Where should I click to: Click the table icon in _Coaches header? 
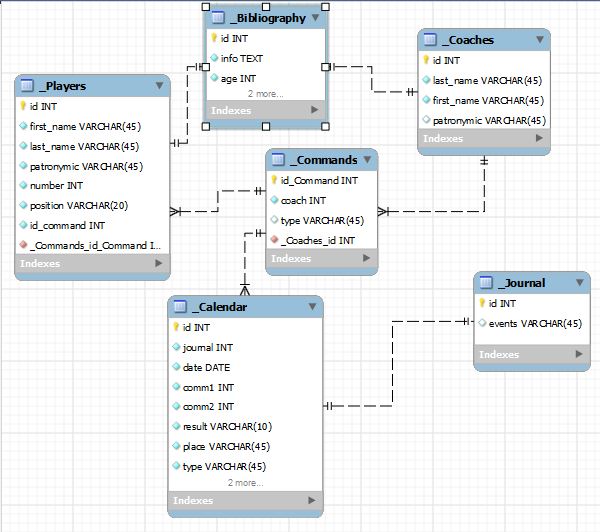(430, 39)
